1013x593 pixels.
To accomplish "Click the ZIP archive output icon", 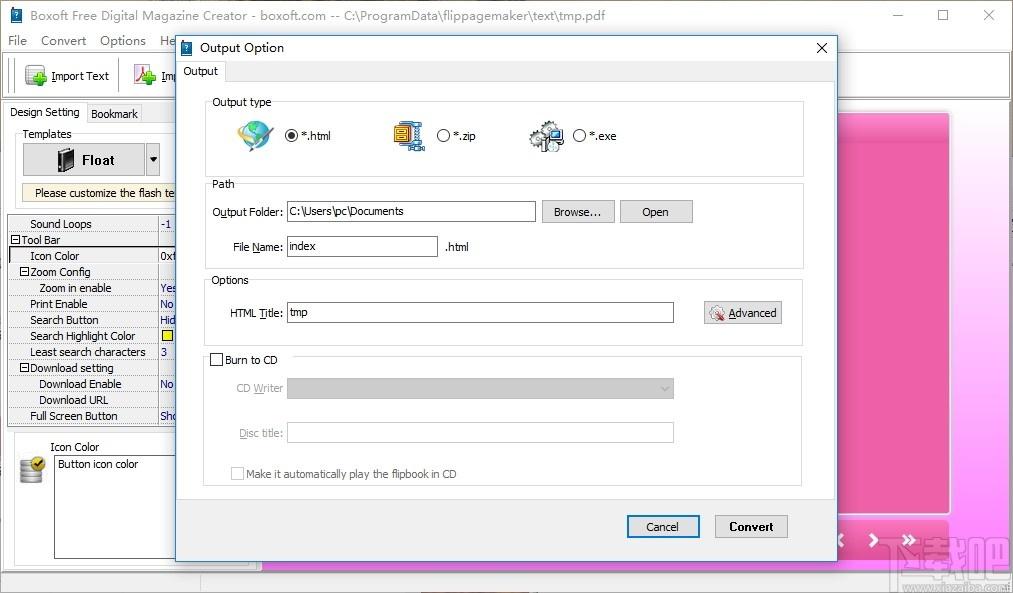I will 409,136.
